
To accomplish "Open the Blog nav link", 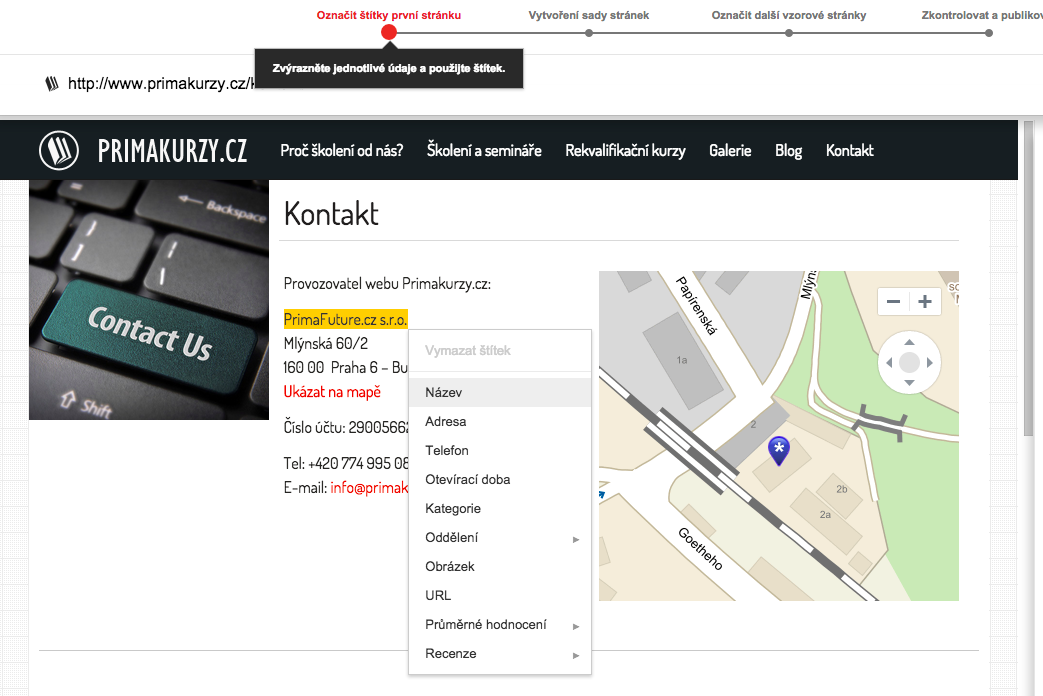I will (x=788, y=150).
